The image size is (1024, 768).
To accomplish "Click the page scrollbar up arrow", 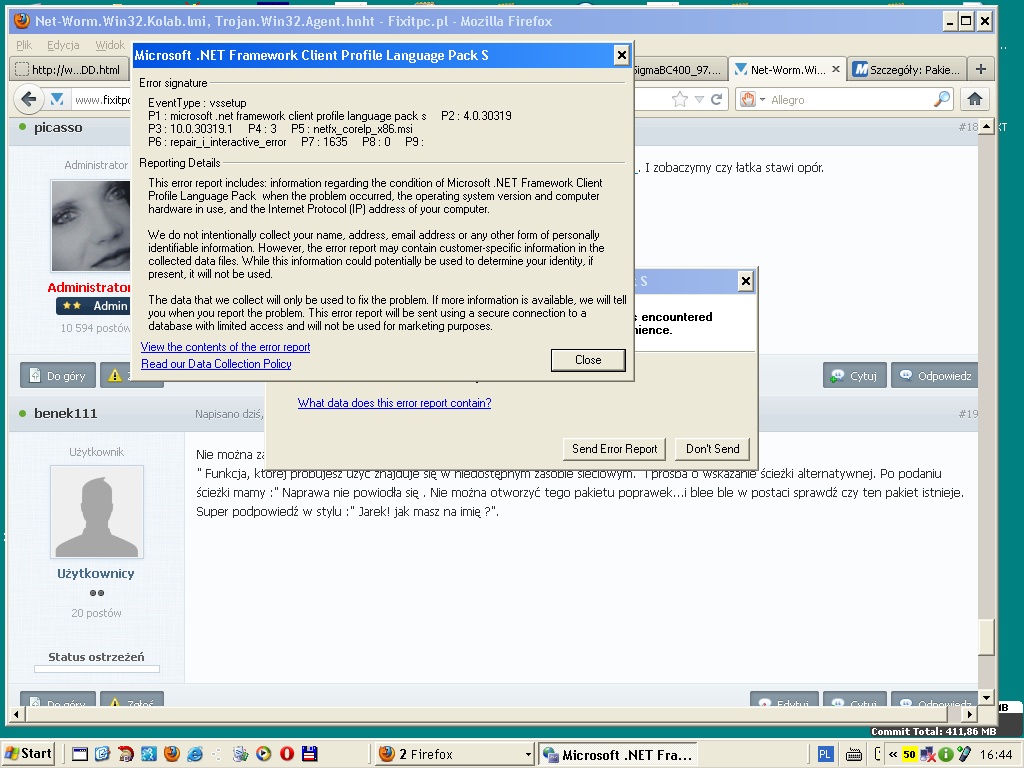I will click(987, 126).
